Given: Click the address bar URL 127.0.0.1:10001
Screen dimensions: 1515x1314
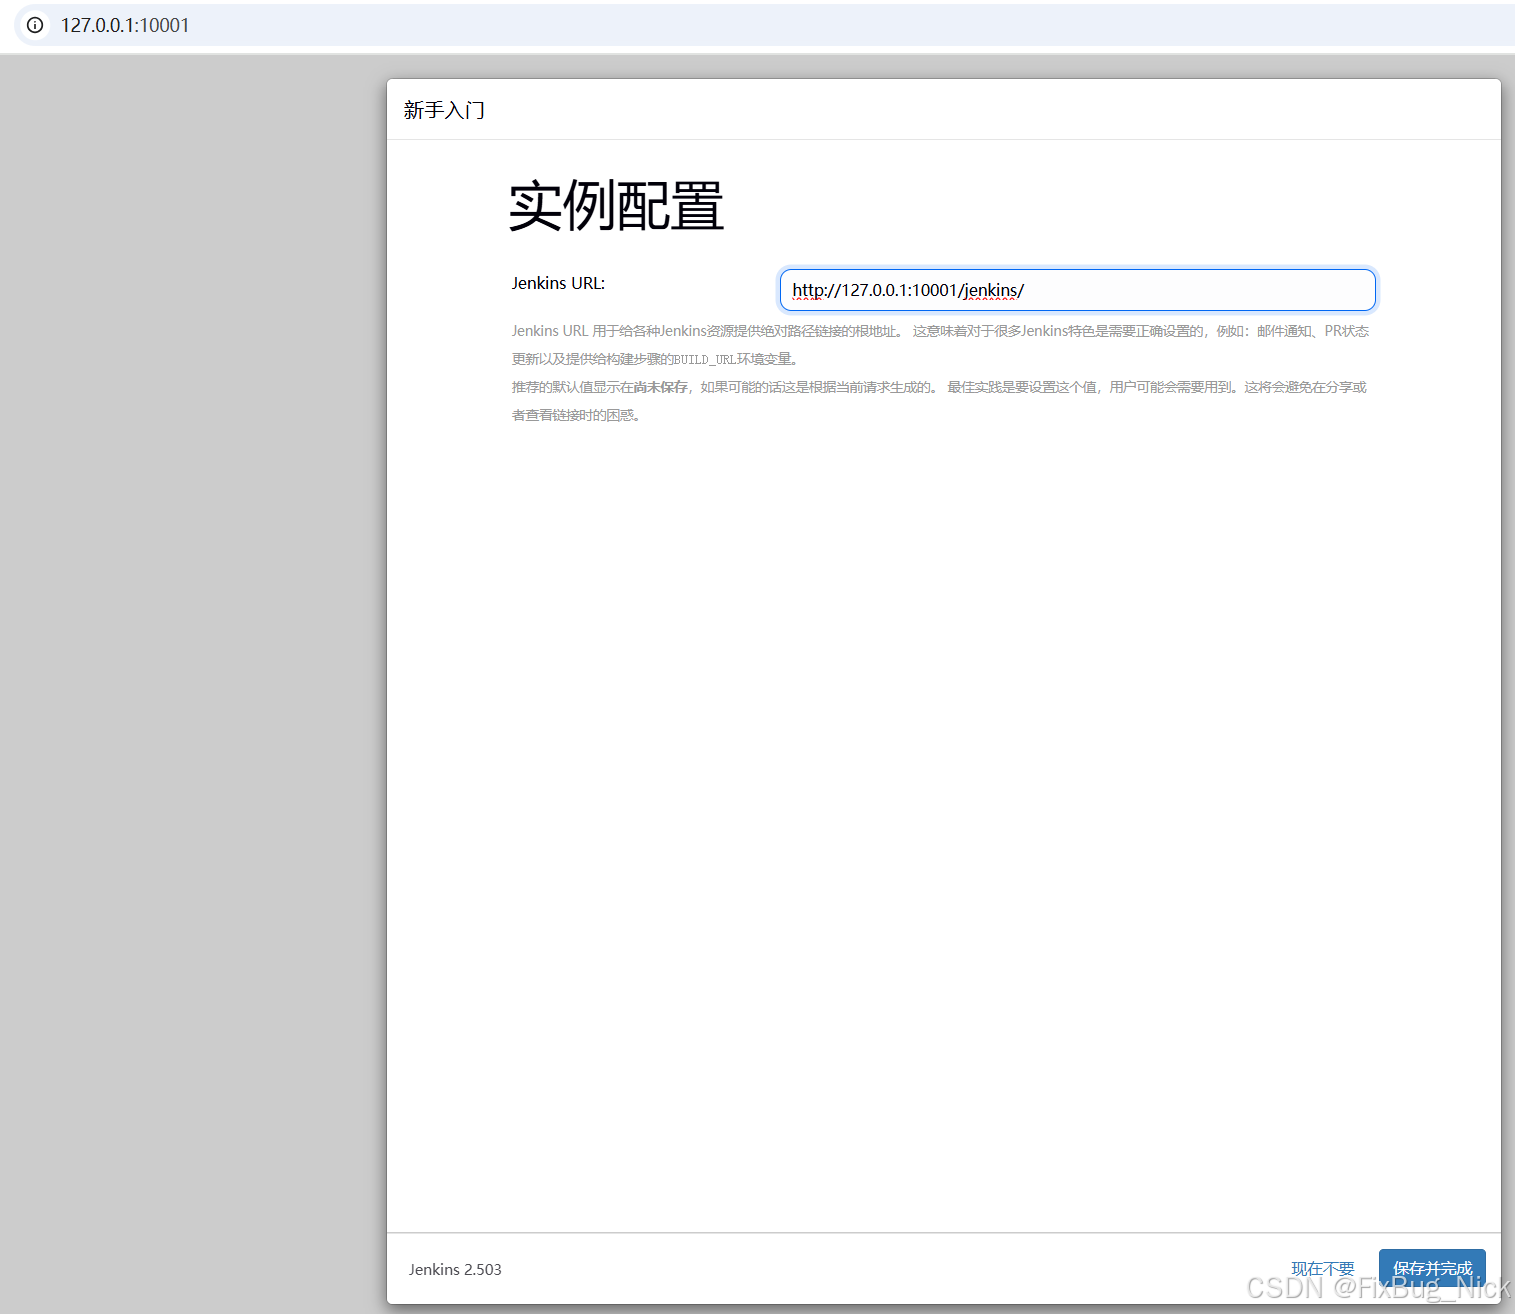Looking at the screenshot, I should click(x=125, y=25).
